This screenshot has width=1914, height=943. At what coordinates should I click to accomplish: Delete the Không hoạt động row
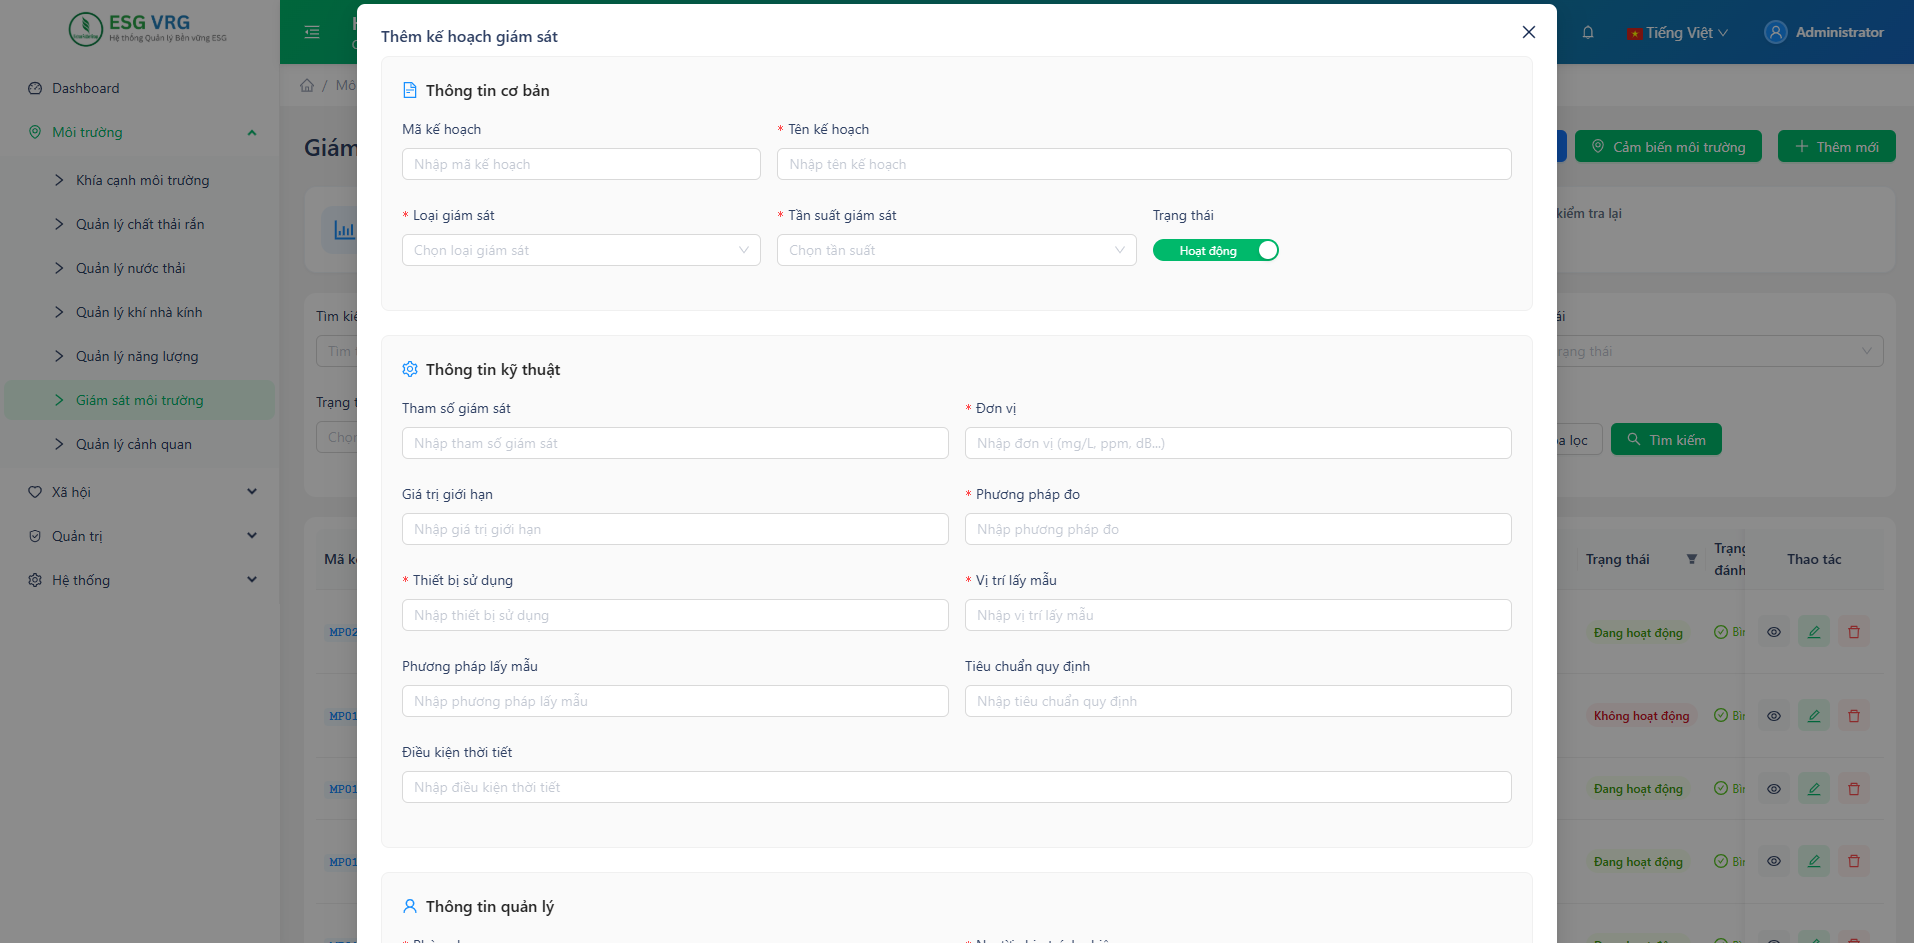coord(1854,715)
